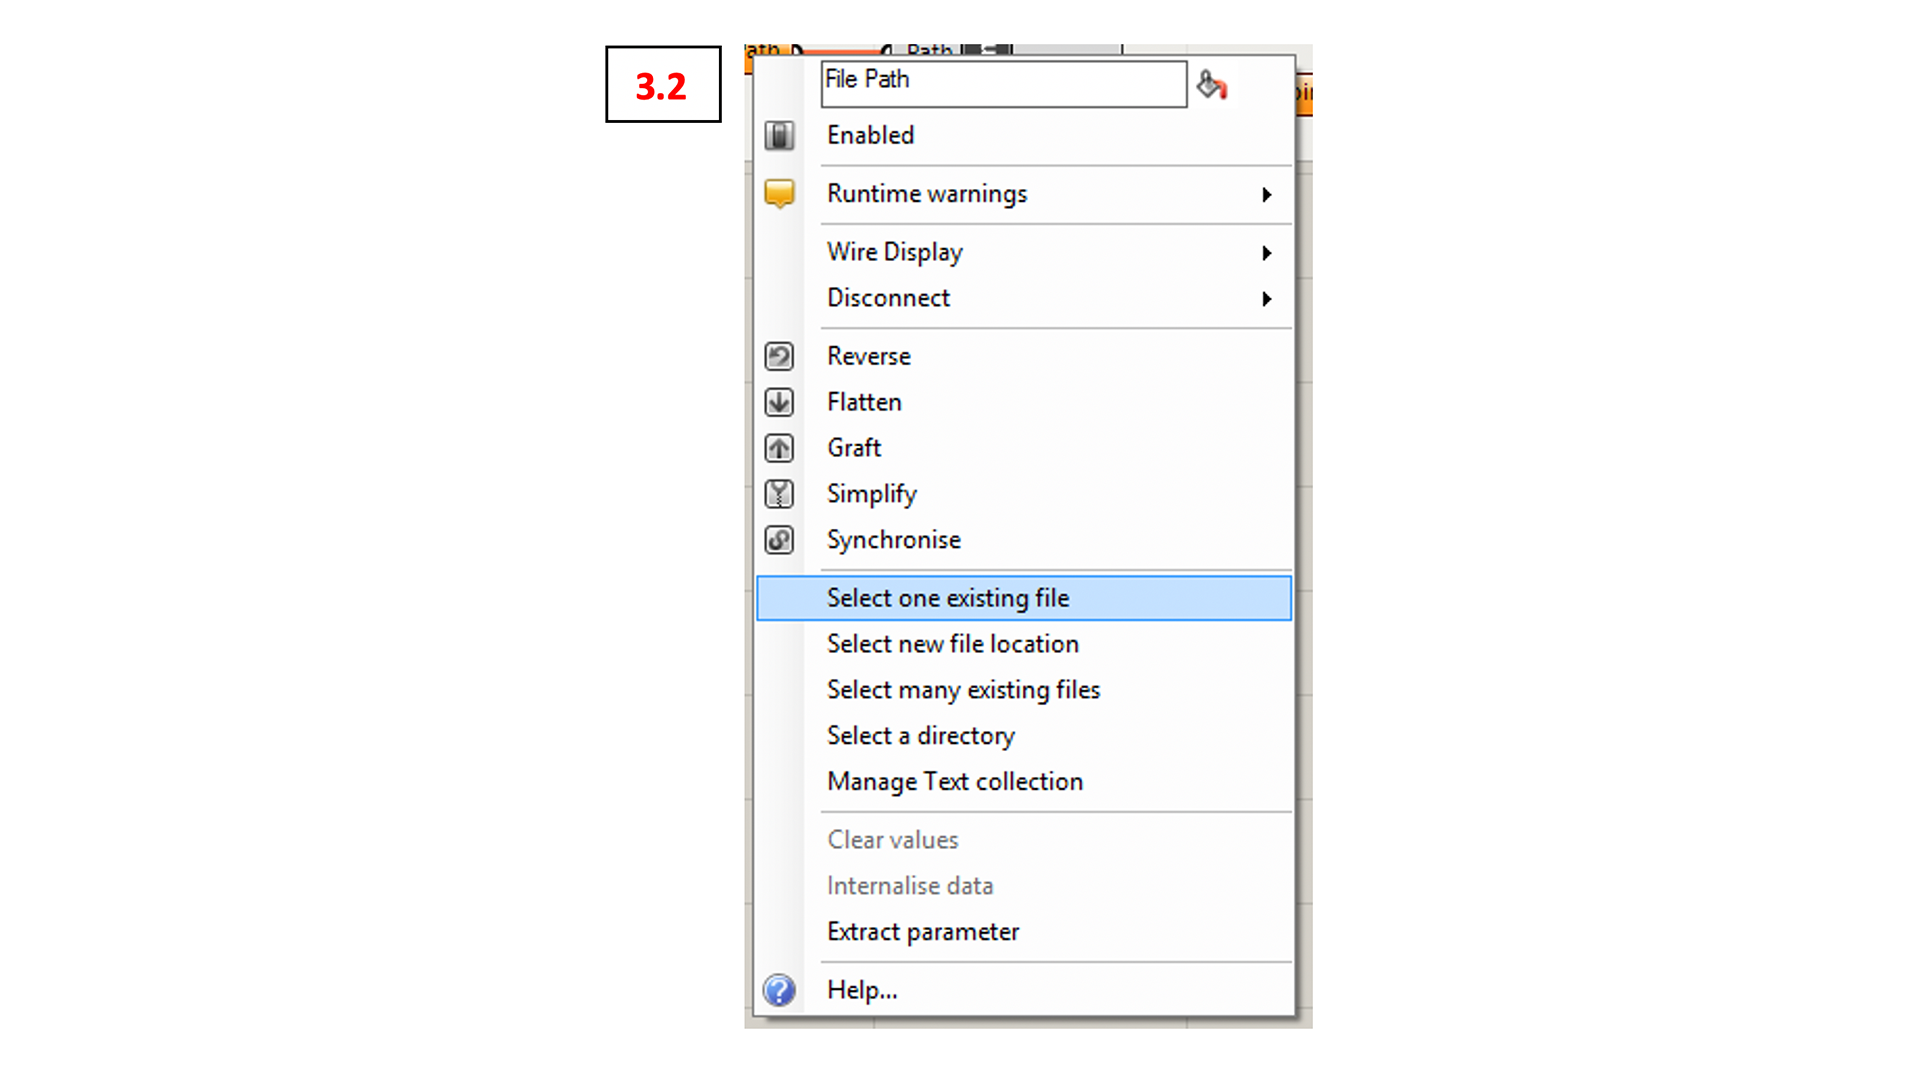Click the orange notification/warning icon
The width and height of the screenshot is (1920, 1080).
779,194
